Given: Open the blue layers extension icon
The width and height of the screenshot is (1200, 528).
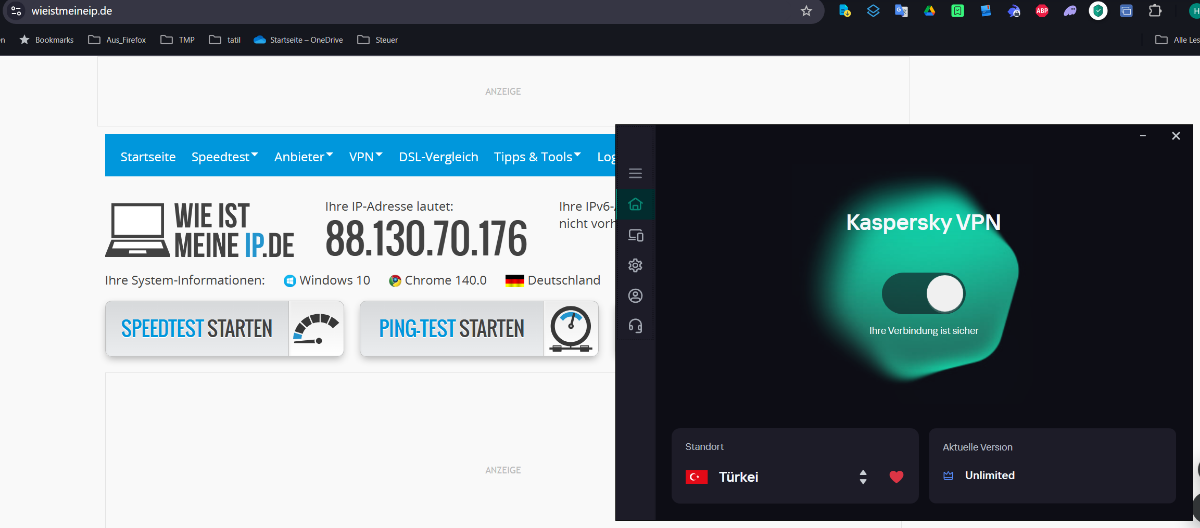Looking at the screenshot, I should click(x=873, y=11).
